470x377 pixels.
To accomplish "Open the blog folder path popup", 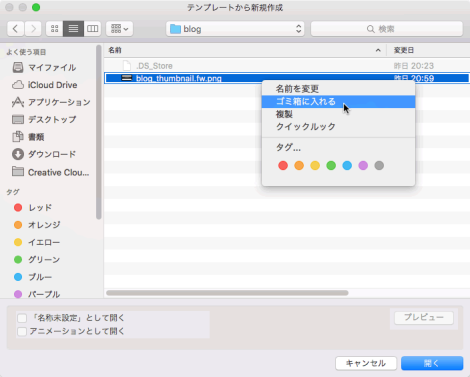I will pyautogui.click(x=235, y=29).
